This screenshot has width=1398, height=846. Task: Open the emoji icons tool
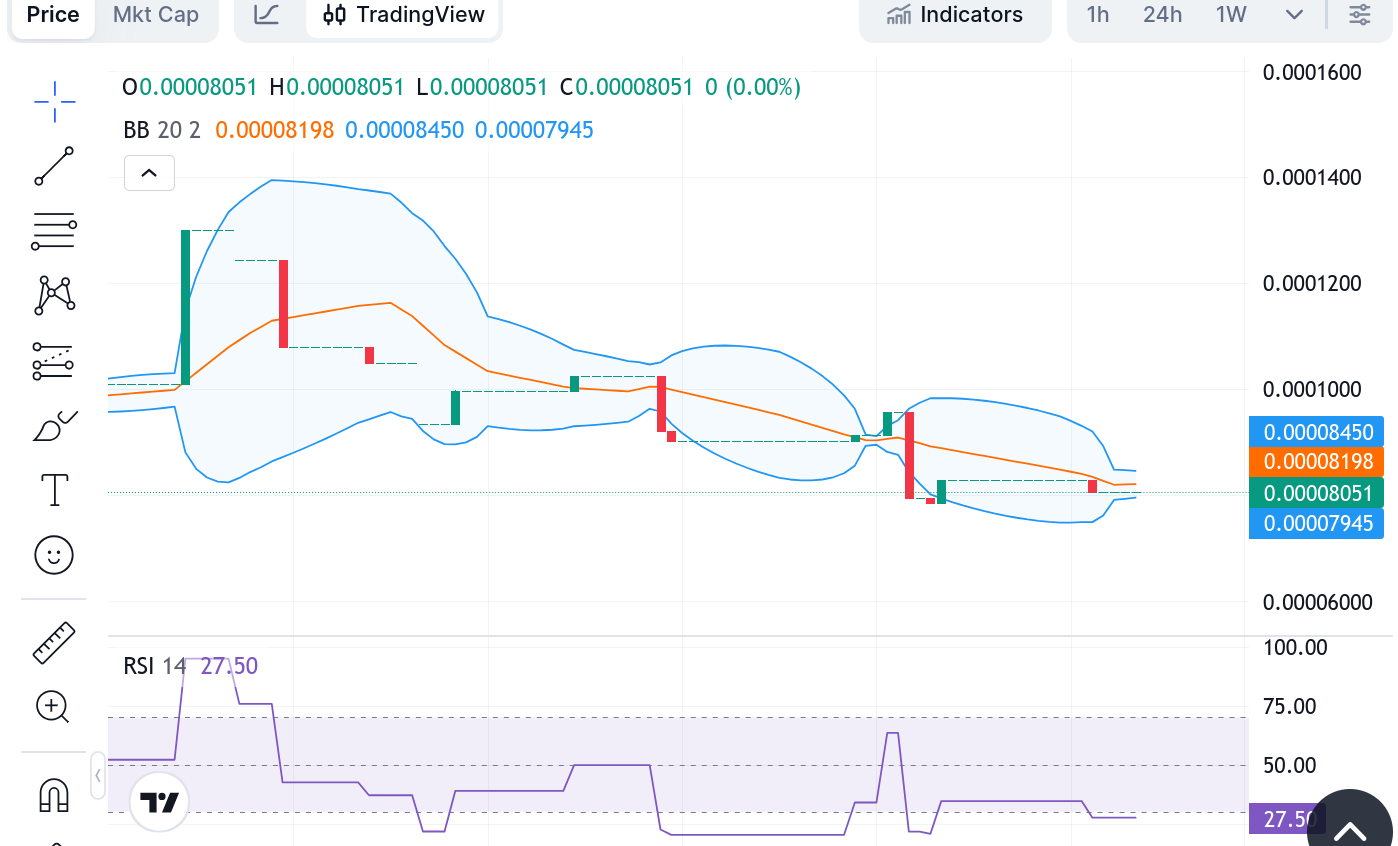point(54,554)
